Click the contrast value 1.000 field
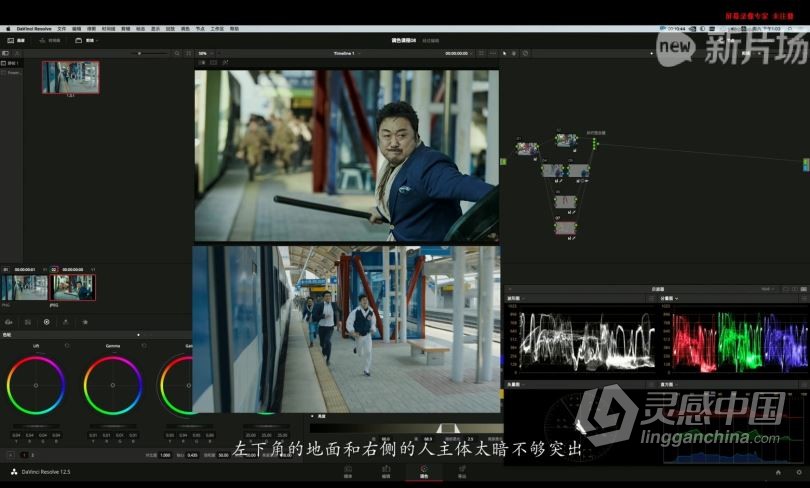 [165, 455]
